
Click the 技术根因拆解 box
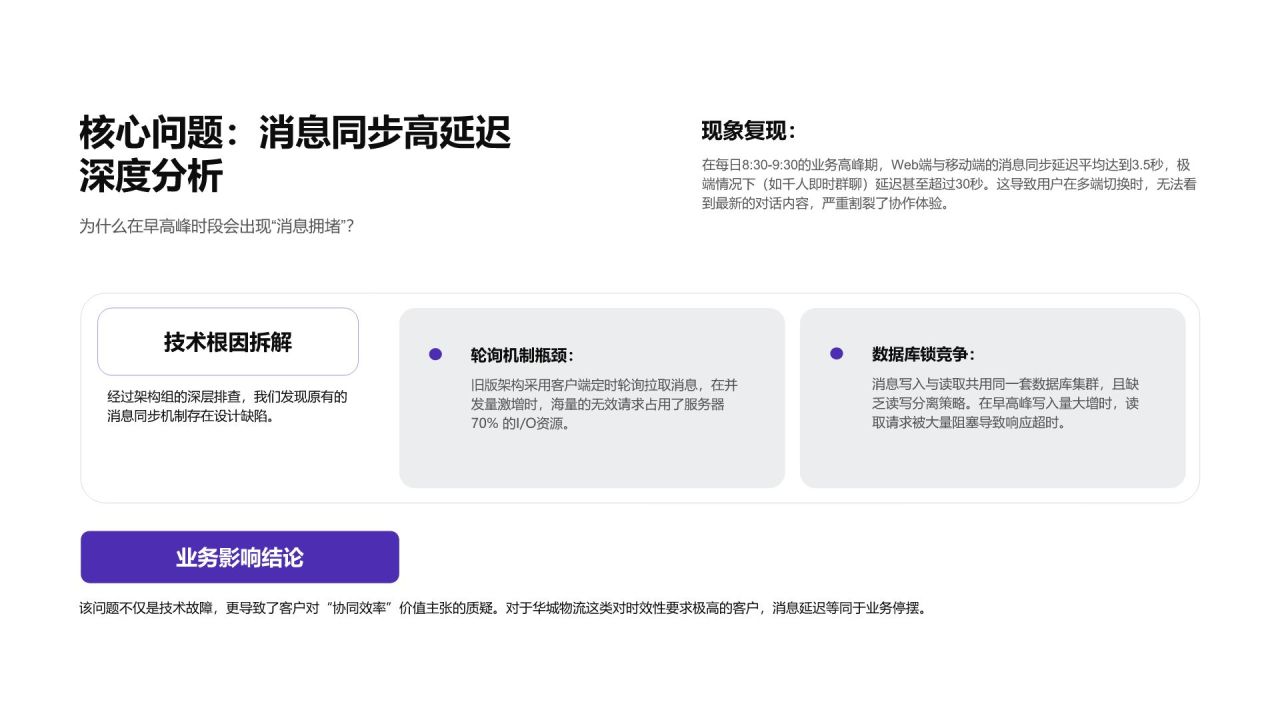(228, 342)
